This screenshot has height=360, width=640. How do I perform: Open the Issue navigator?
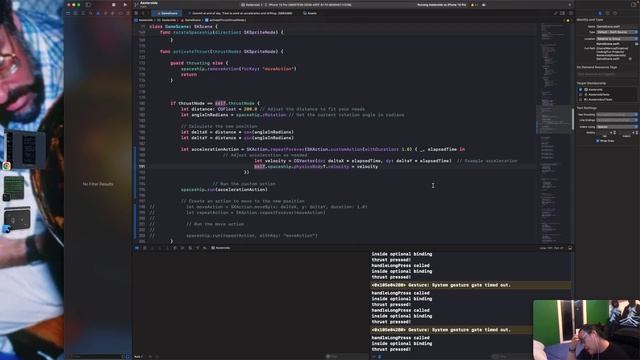(98, 13)
